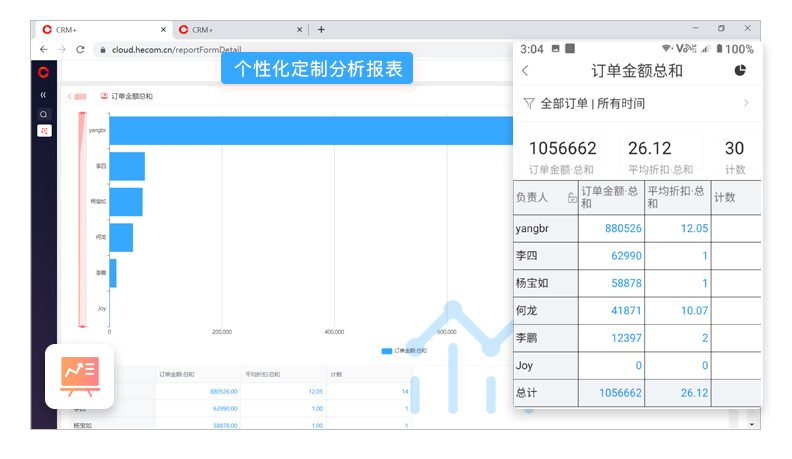Image resolution: width=792 pixels, height=459 pixels.
Task: Expand the 全部订单 | 所有时间 filter chevron
Action: coord(746,103)
